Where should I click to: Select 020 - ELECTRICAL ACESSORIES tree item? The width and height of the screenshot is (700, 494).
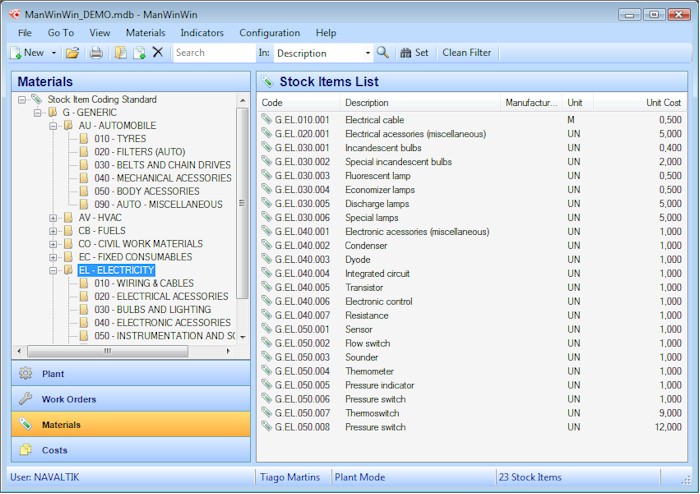[x=161, y=296]
